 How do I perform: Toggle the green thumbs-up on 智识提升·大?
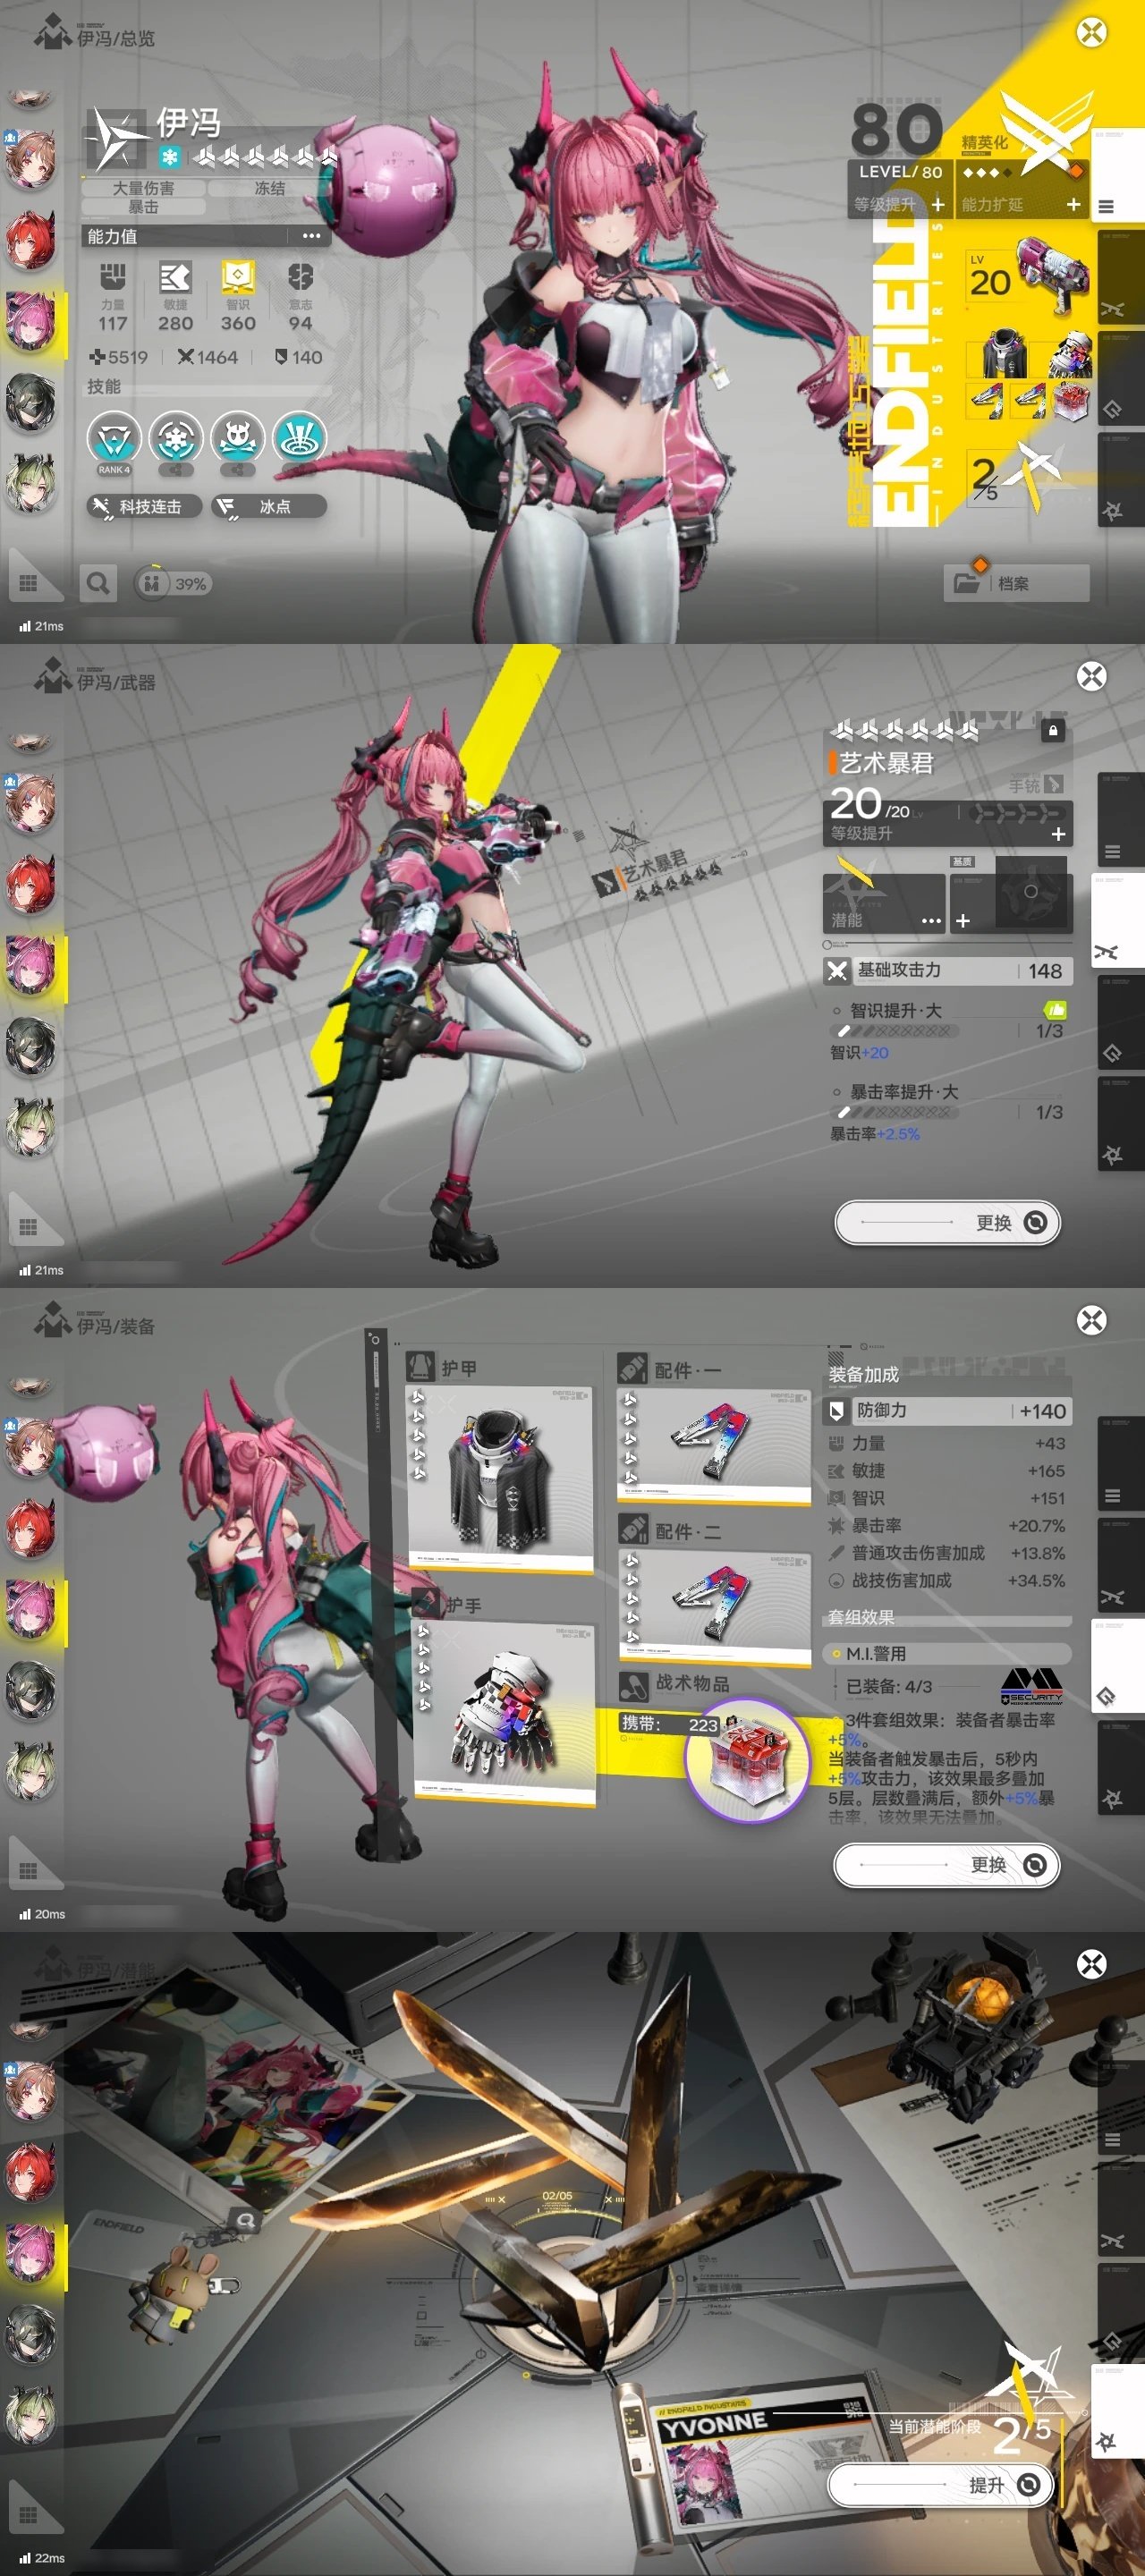pos(1054,1010)
